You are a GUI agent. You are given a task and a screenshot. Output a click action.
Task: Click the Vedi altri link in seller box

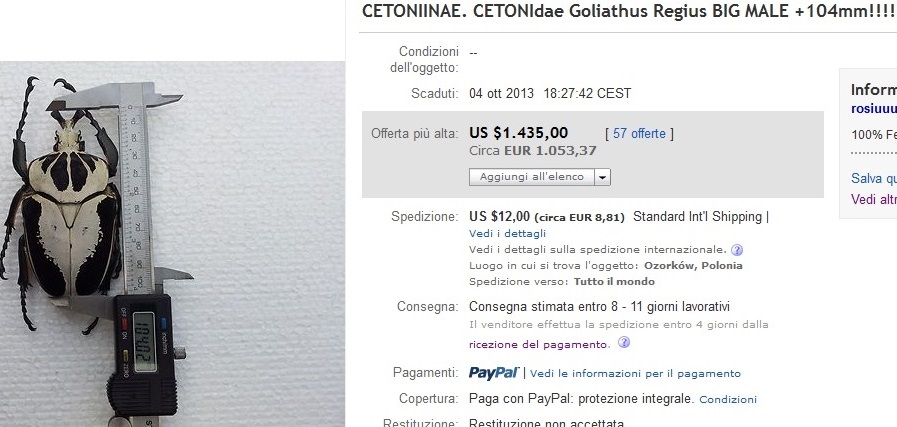[873, 199]
